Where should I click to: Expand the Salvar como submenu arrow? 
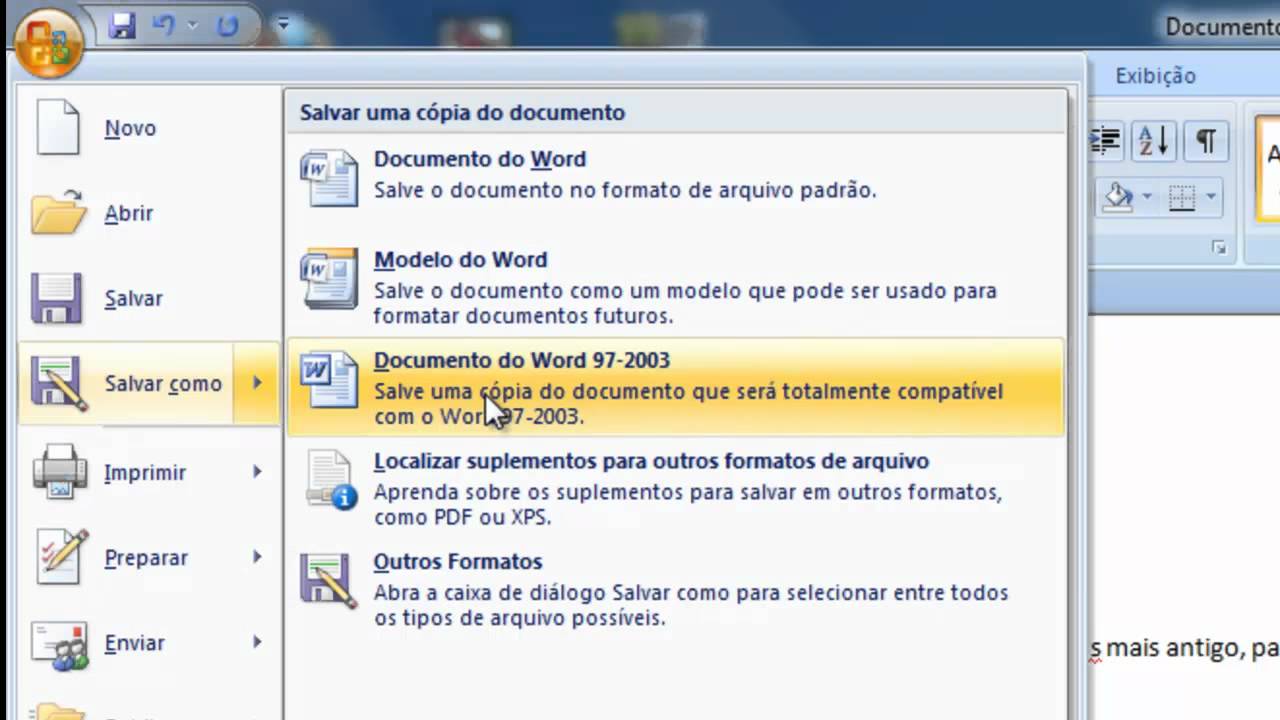(x=257, y=383)
